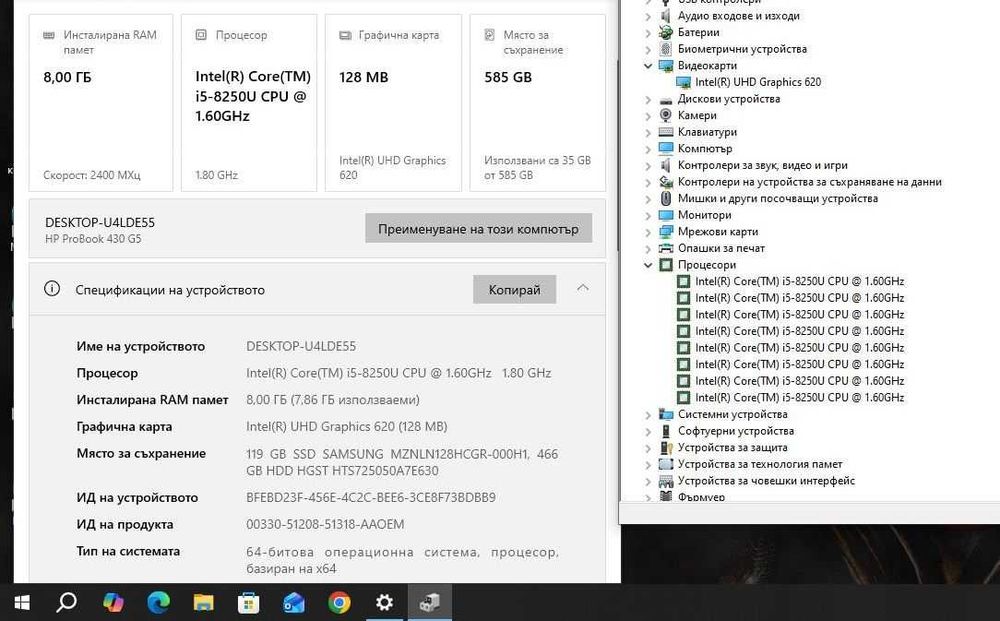This screenshot has height=621, width=1000.
Task: Click the Биометрични устройства fingerprint icon
Action: 666,49
